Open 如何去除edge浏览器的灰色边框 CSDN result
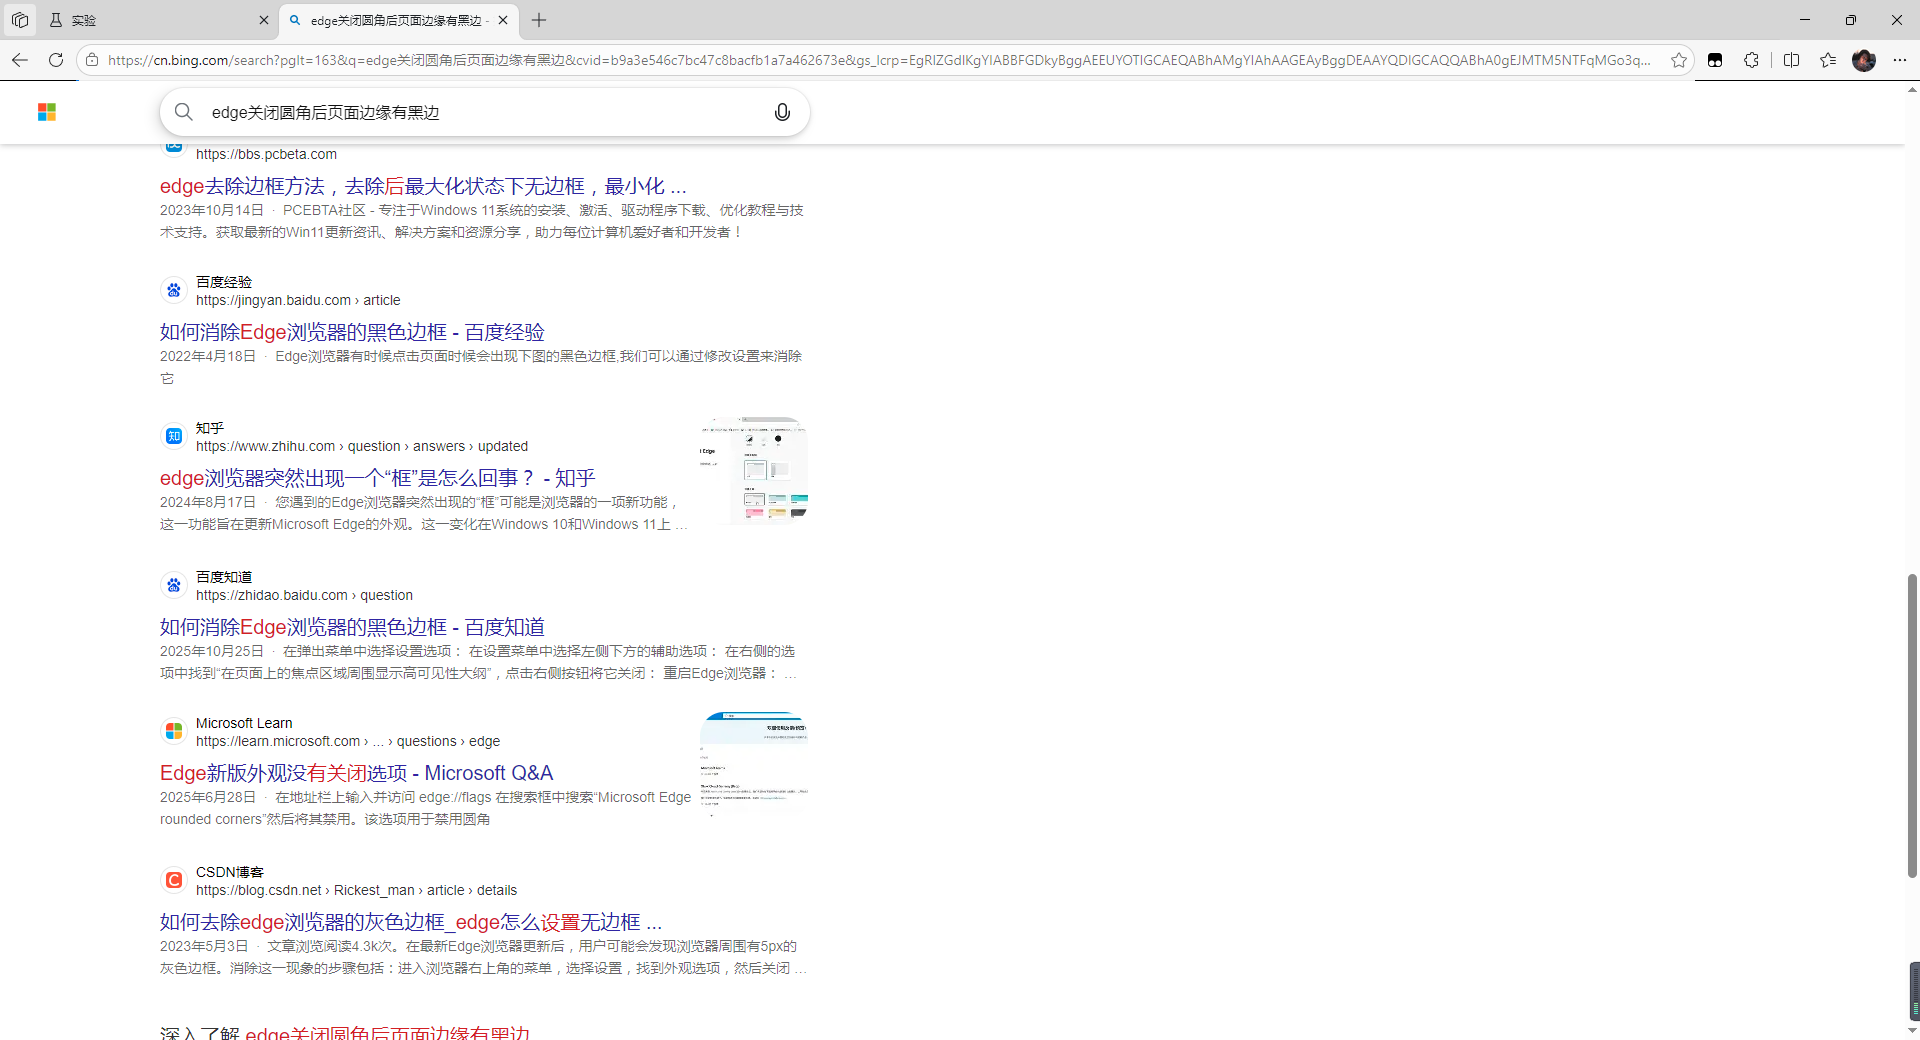This screenshot has width=1920, height=1040. [411, 922]
